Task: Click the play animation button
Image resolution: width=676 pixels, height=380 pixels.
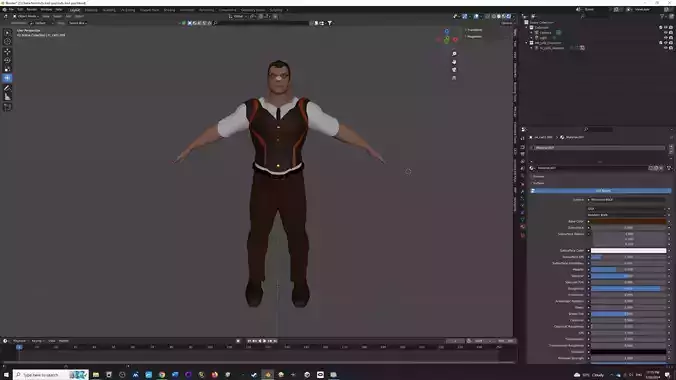Action: click(264, 341)
